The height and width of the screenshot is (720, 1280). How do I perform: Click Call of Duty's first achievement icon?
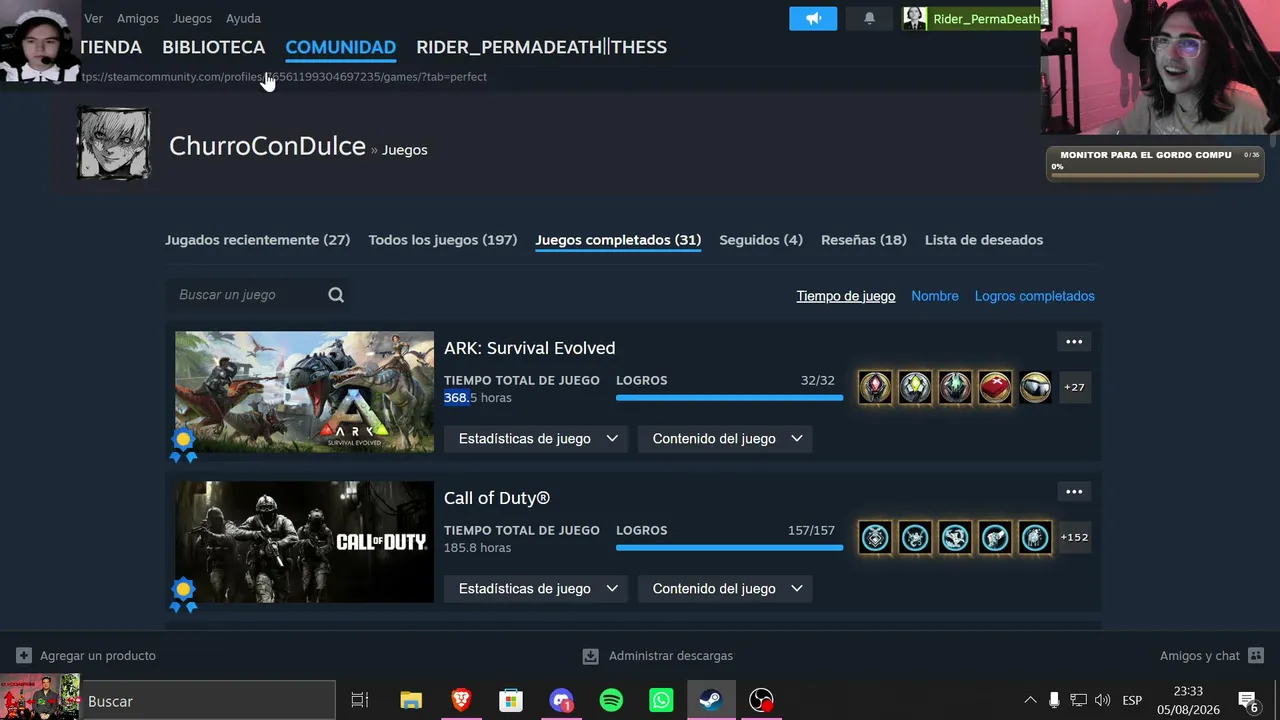875,537
